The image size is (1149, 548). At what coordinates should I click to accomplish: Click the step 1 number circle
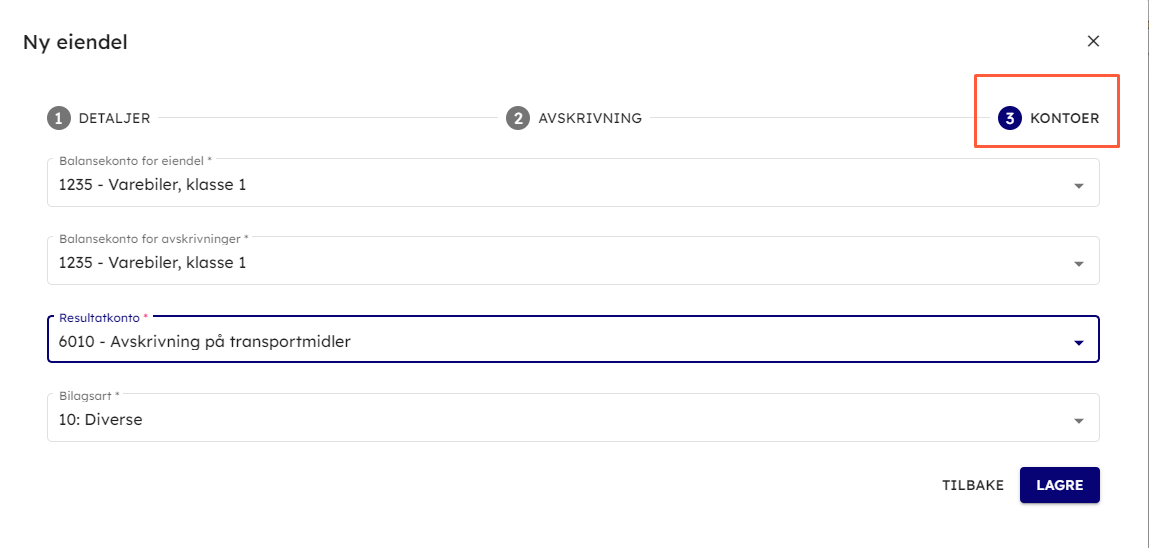58,118
